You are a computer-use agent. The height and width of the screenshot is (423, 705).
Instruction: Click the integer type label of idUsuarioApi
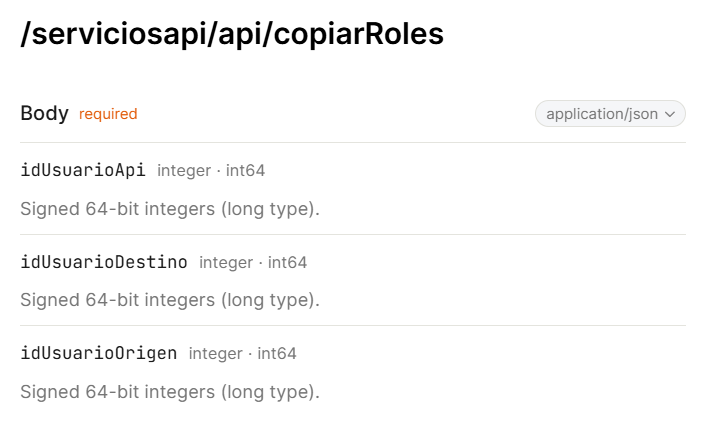pos(184,171)
